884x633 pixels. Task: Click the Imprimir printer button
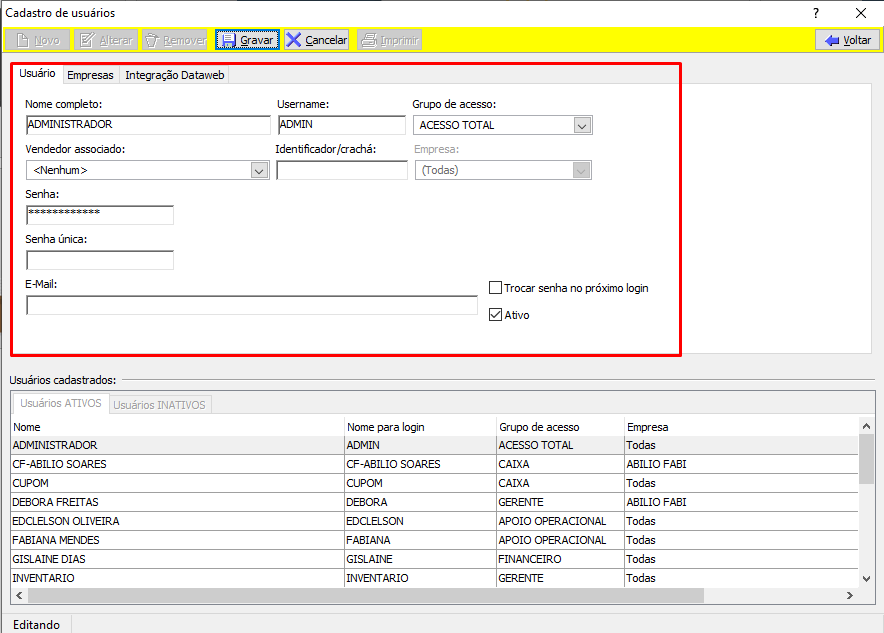[390, 40]
